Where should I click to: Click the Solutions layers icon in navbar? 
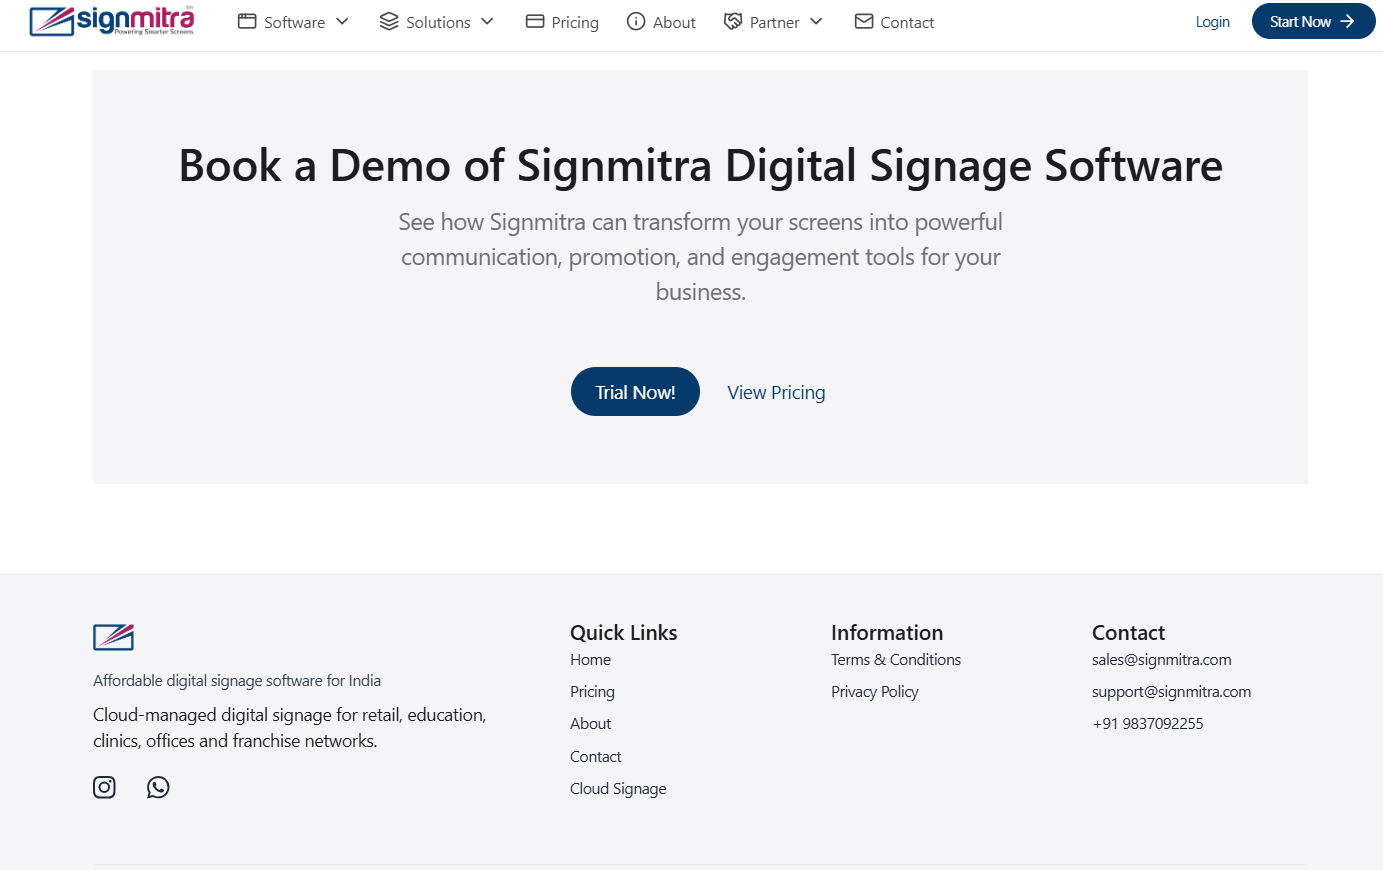pos(389,21)
